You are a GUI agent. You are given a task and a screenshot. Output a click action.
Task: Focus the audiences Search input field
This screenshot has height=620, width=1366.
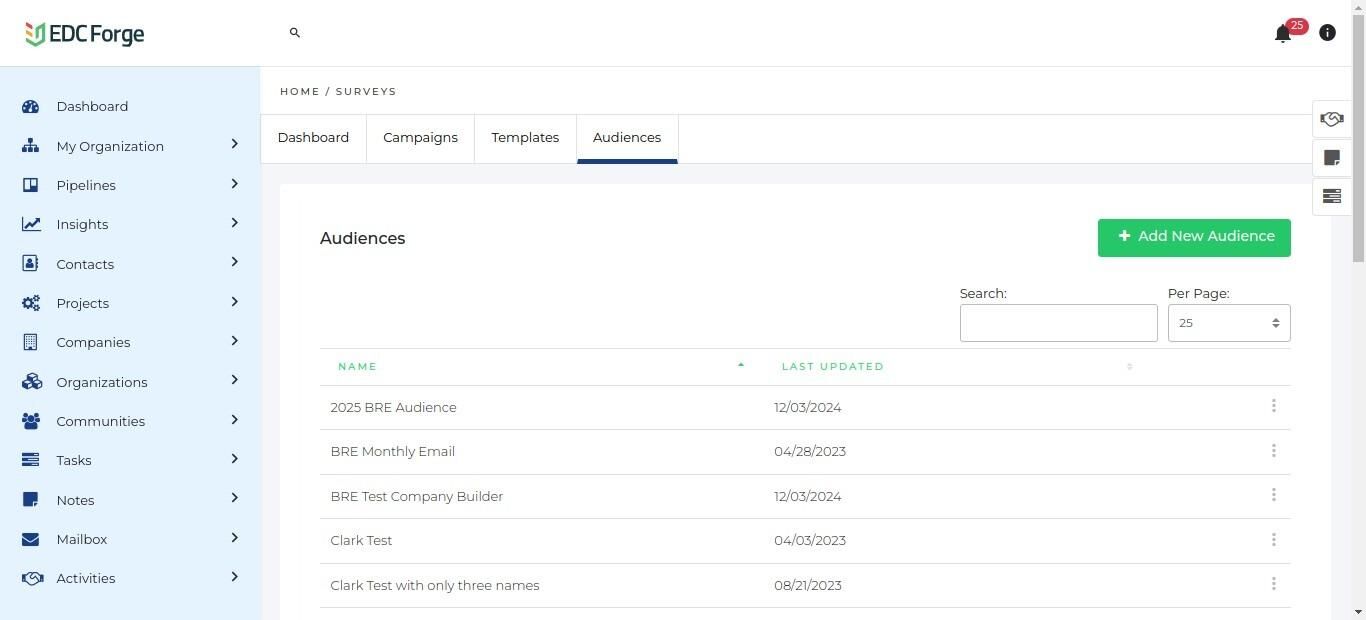pyautogui.click(x=1058, y=323)
